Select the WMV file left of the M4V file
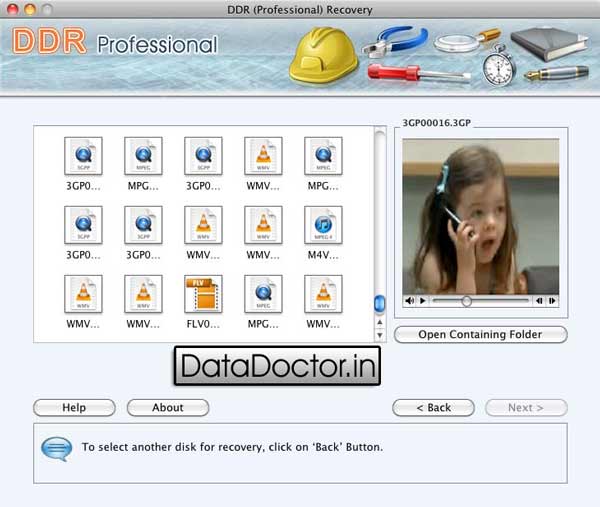 tap(263, 225)
